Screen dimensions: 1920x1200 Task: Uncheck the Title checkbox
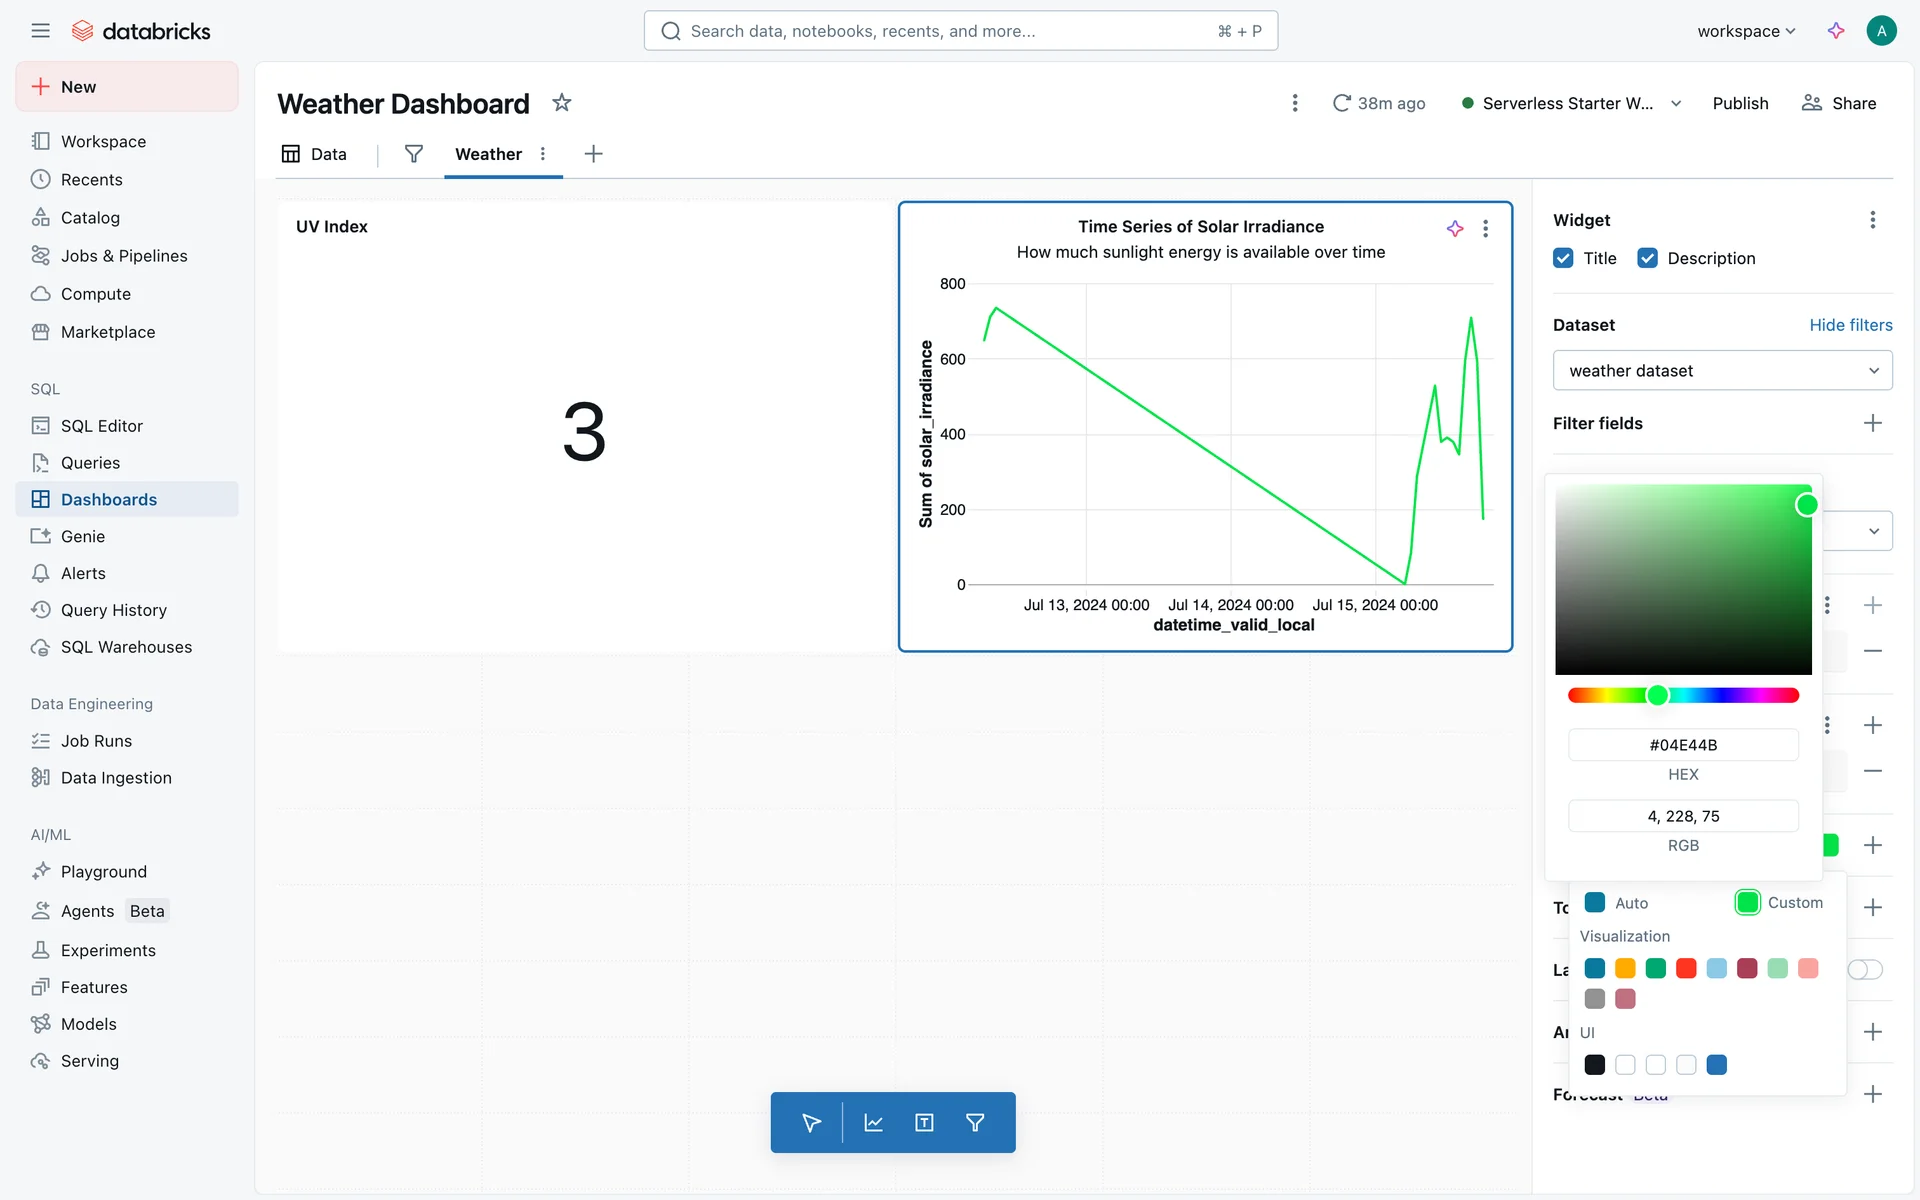pos(1563,258)
